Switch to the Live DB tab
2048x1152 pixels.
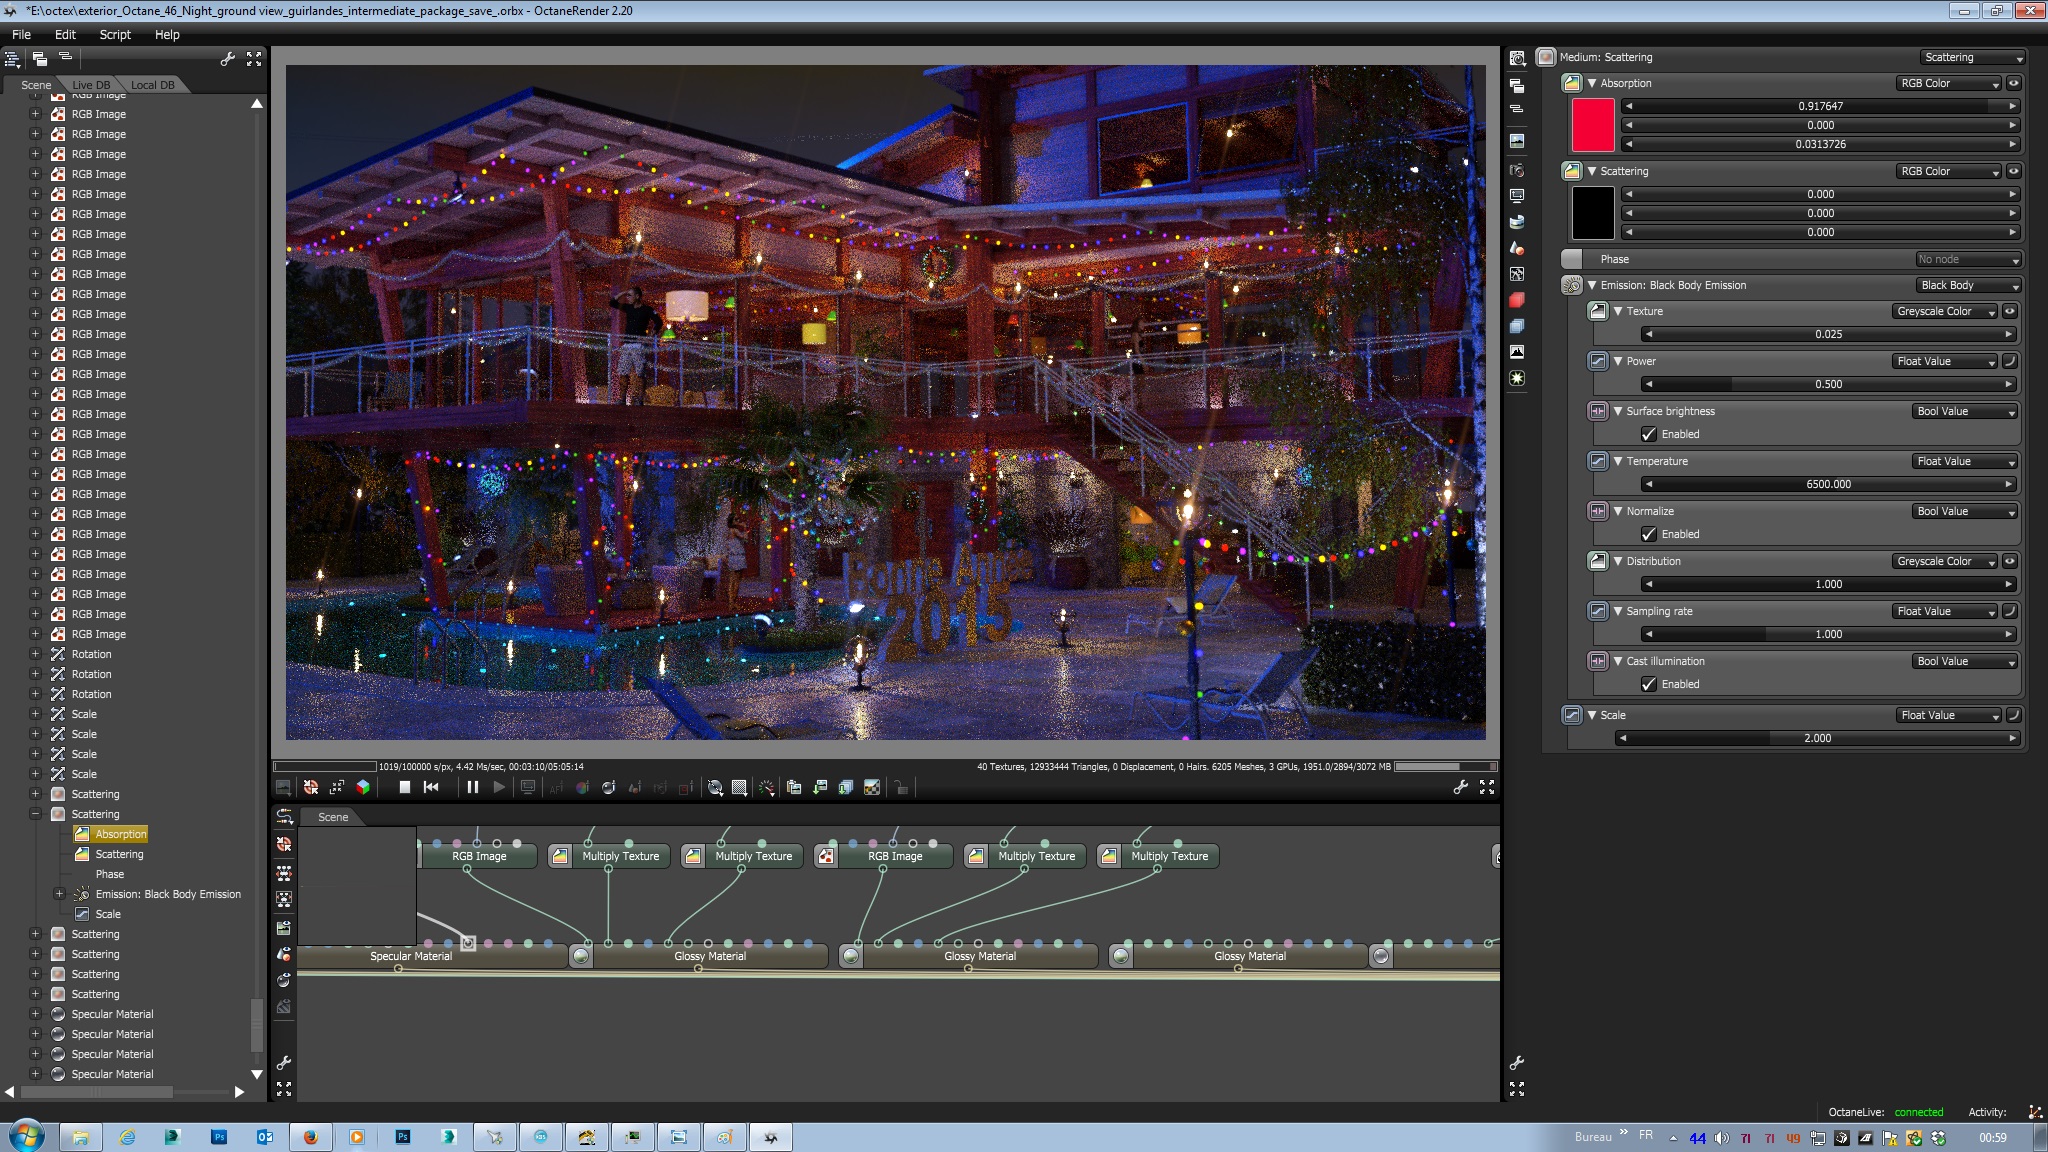pos(91,85)
